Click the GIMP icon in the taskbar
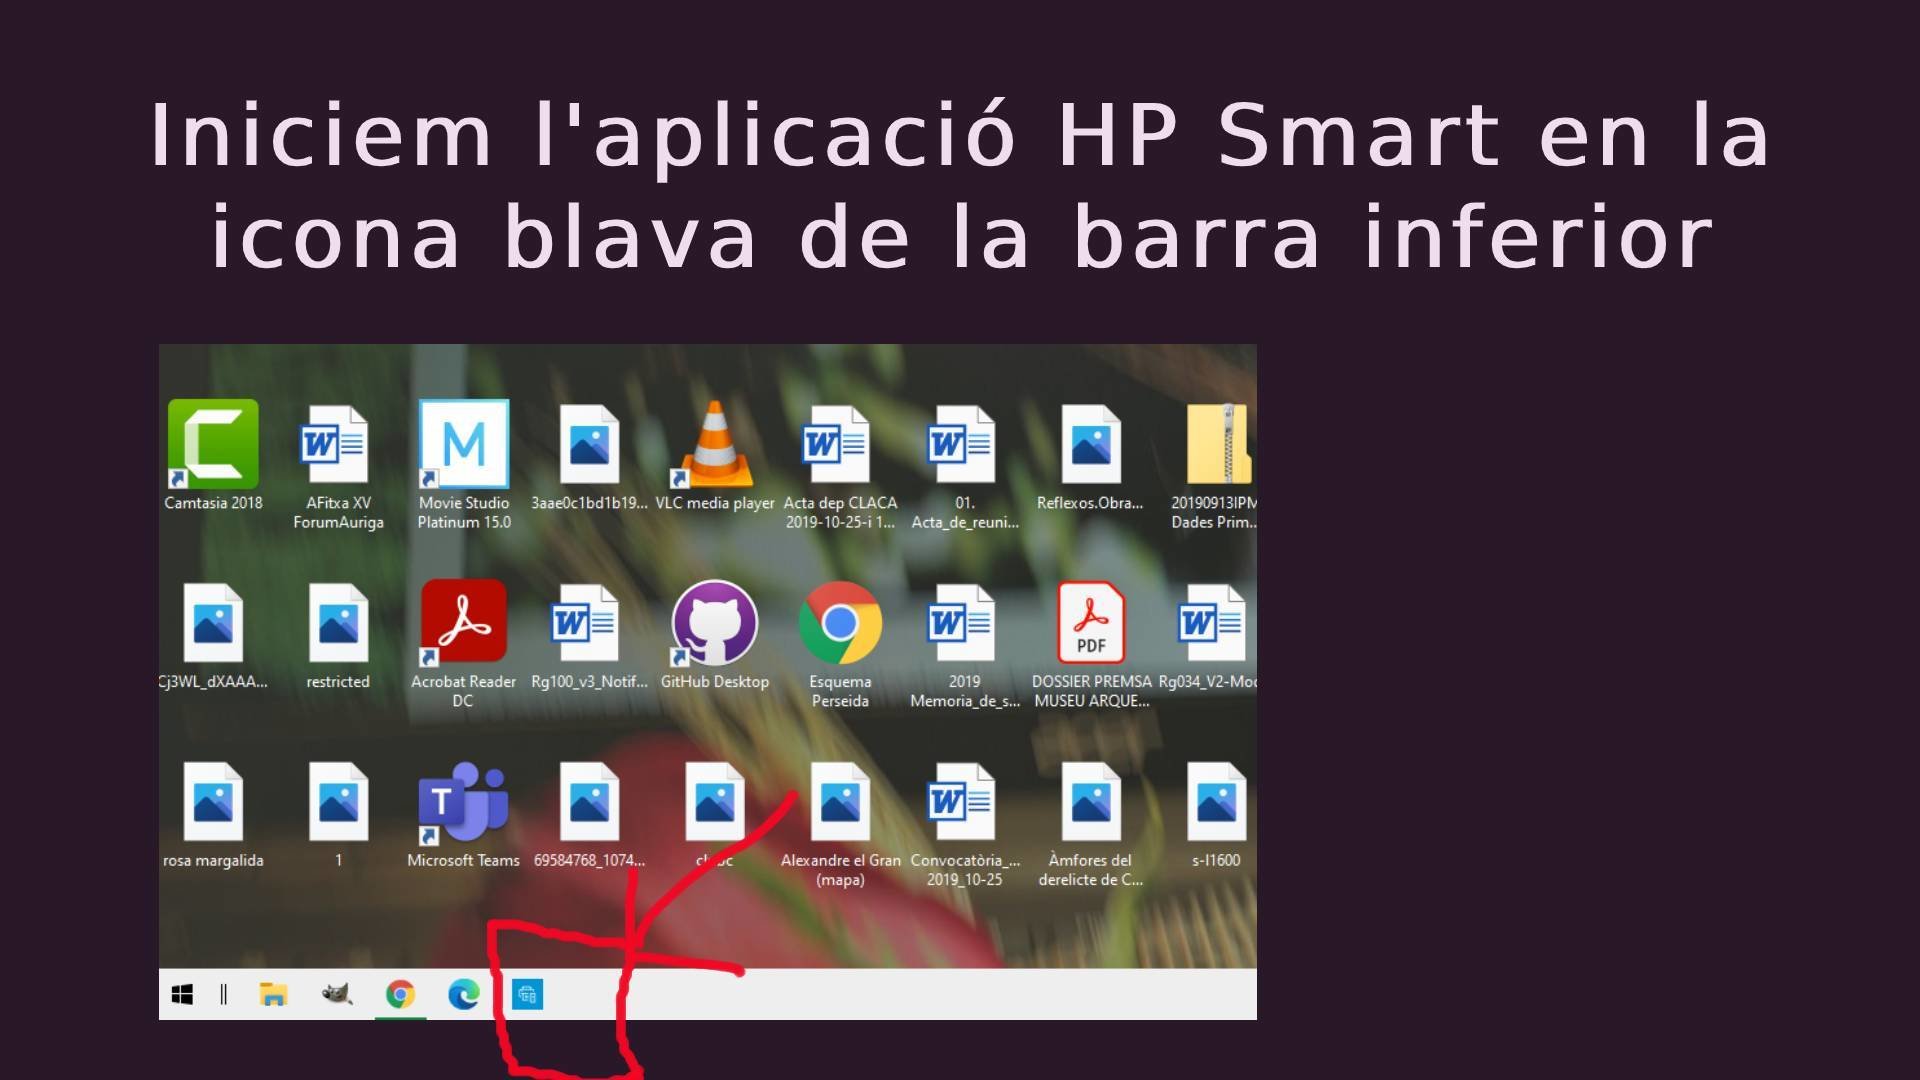The height and width of the screenshot is (1080, 1920). click(x=336, y=994)
